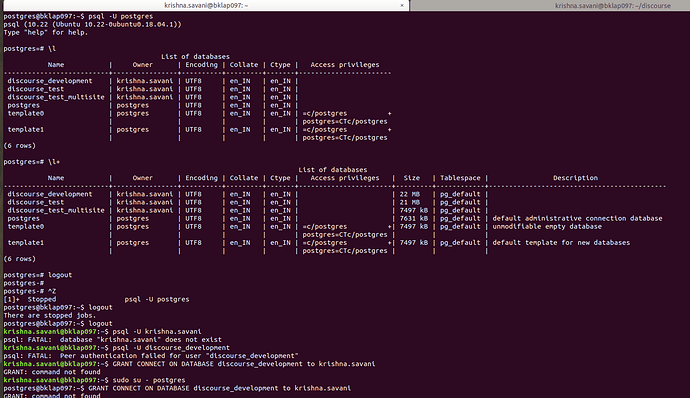690x398 pixels.
Task: Click the '7631 kB' size cell
Action: click(x=414, y=218)
